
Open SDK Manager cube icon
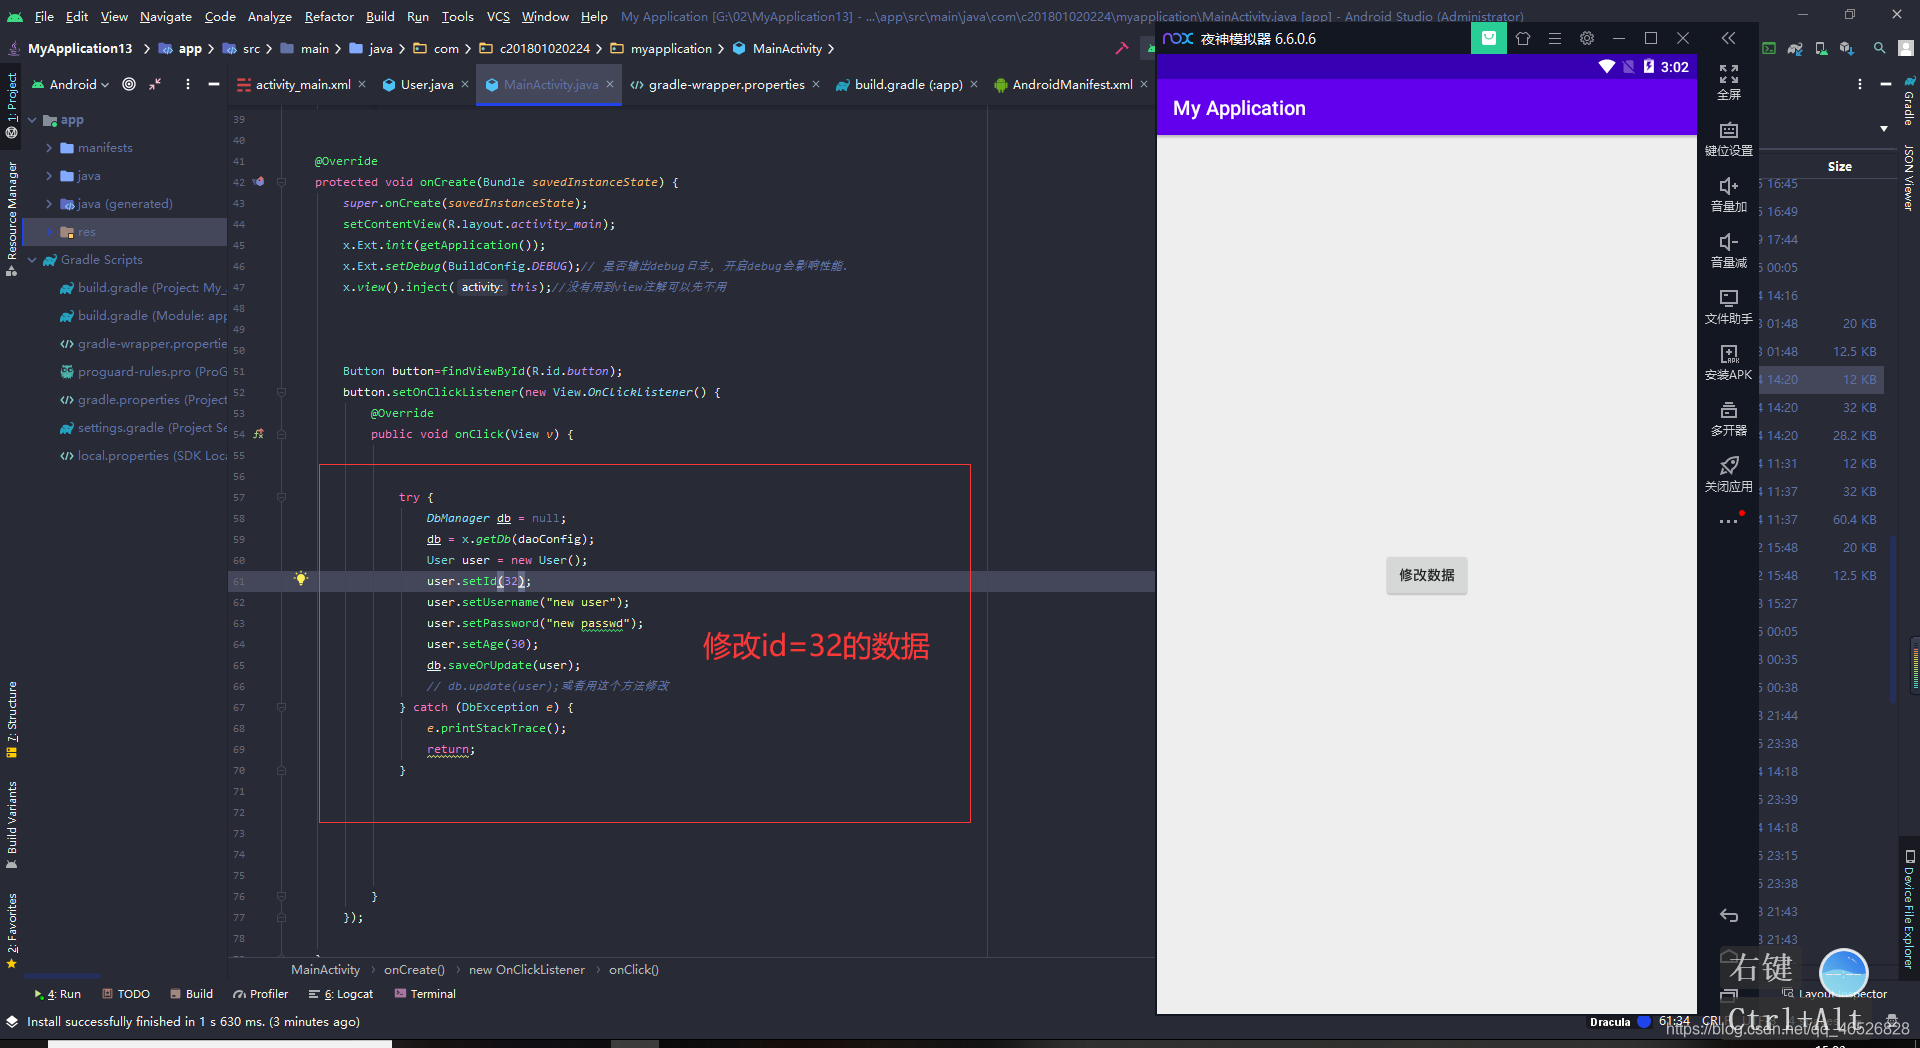coord(1847,48)
